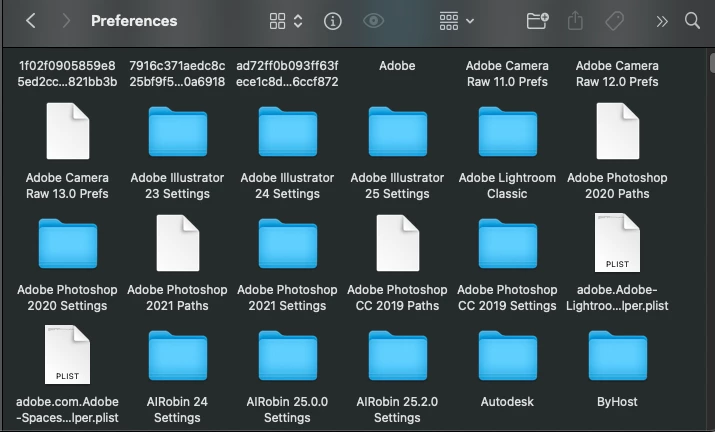Open Adobe Illustrator 23 Settings folder
The height and width of the screenshot is (432, 715).
[x=178, y=131]
